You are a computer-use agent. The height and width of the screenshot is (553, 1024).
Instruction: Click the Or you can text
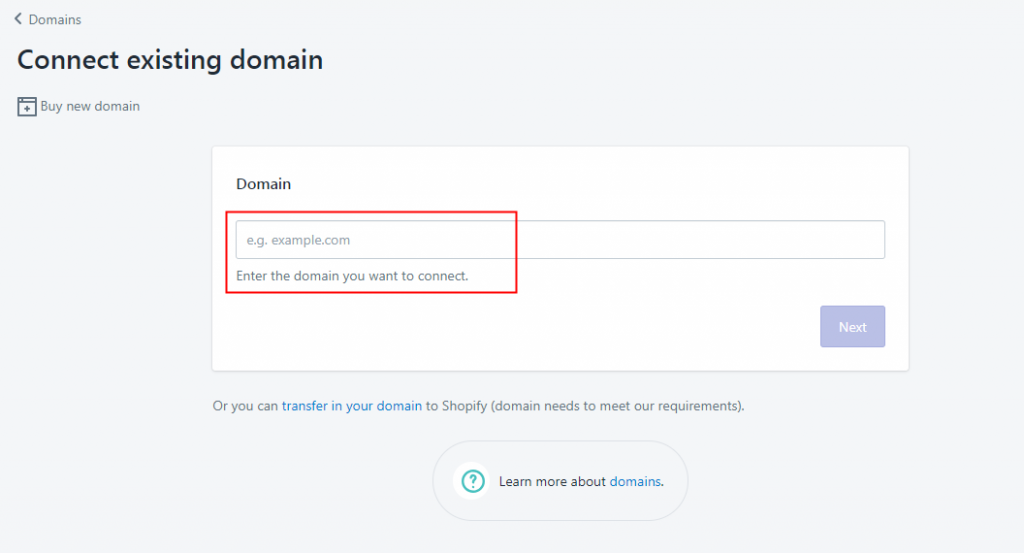[245, 405]
